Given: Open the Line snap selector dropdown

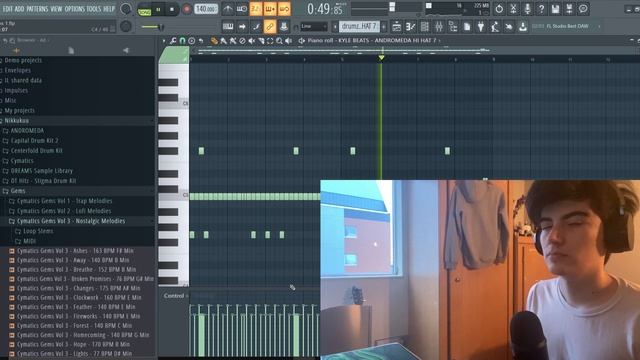Looking at the screenshot, I should (x=314, y=27).
